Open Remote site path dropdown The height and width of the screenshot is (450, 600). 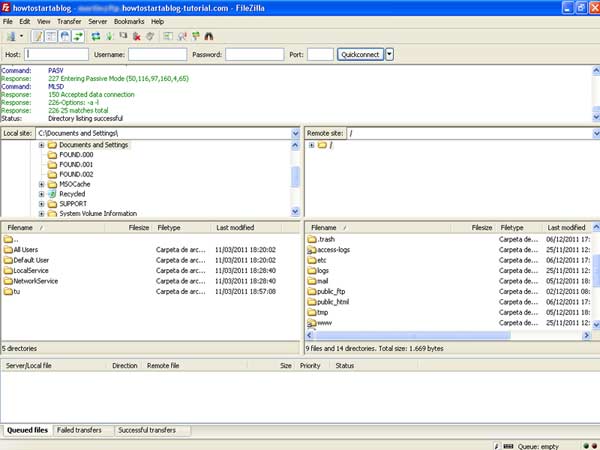point(596,133)
